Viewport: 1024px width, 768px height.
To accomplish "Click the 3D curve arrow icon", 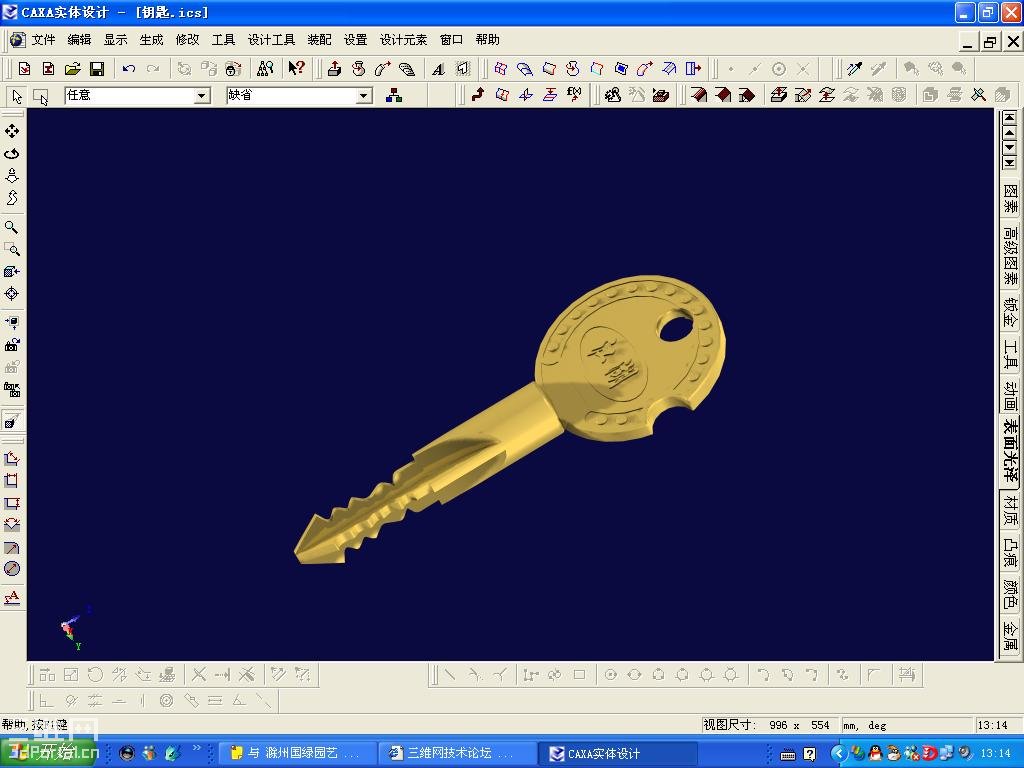I will pos(478,95).
